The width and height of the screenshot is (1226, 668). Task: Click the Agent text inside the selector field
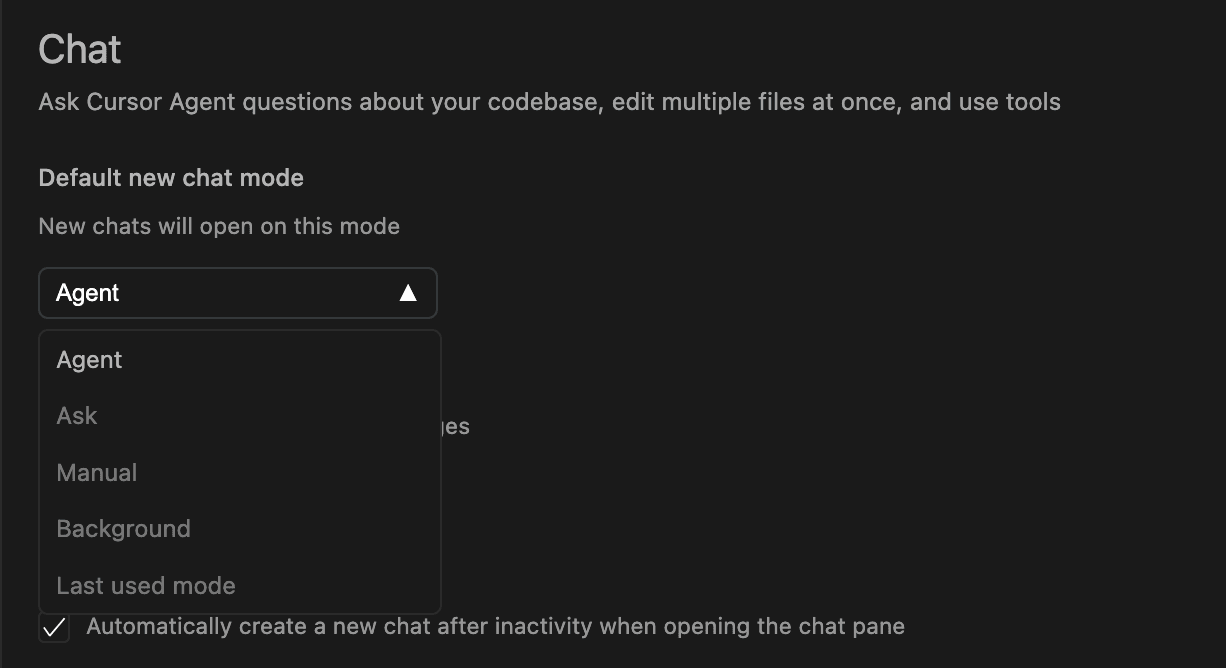(88, 292)
